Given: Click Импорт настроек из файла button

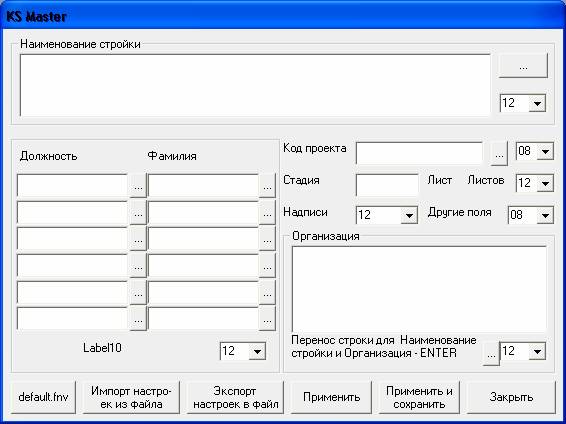Looking at the screenshot, I should [x=131, y=397].
